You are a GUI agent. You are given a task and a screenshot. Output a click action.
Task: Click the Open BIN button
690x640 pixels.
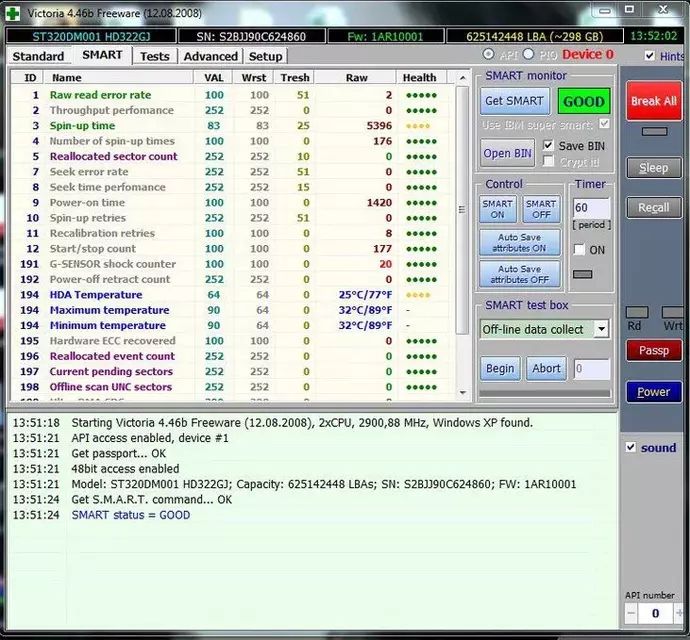point(507,153)
